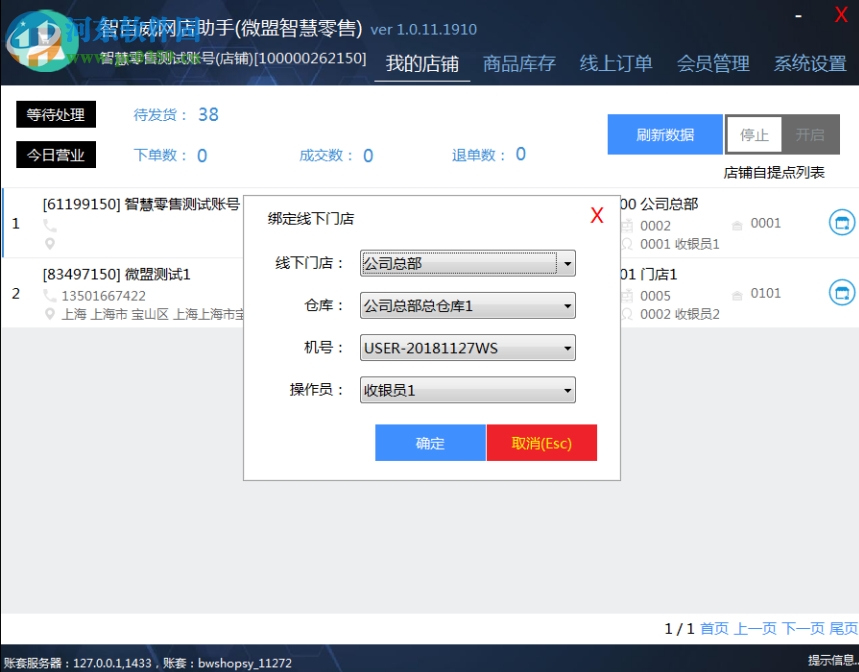
Task: Switch to the 商品库存 tab
Action: point(519,63)
